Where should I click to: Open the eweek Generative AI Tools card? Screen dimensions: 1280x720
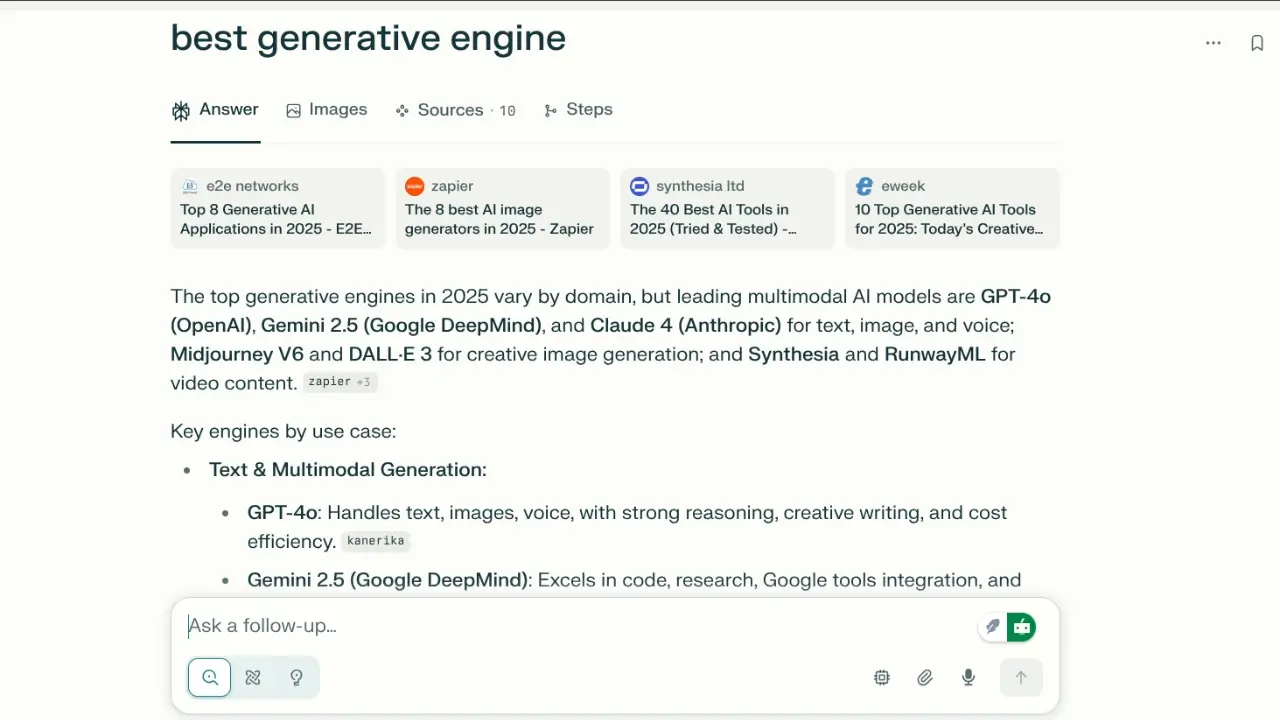(x=952, y=208)
